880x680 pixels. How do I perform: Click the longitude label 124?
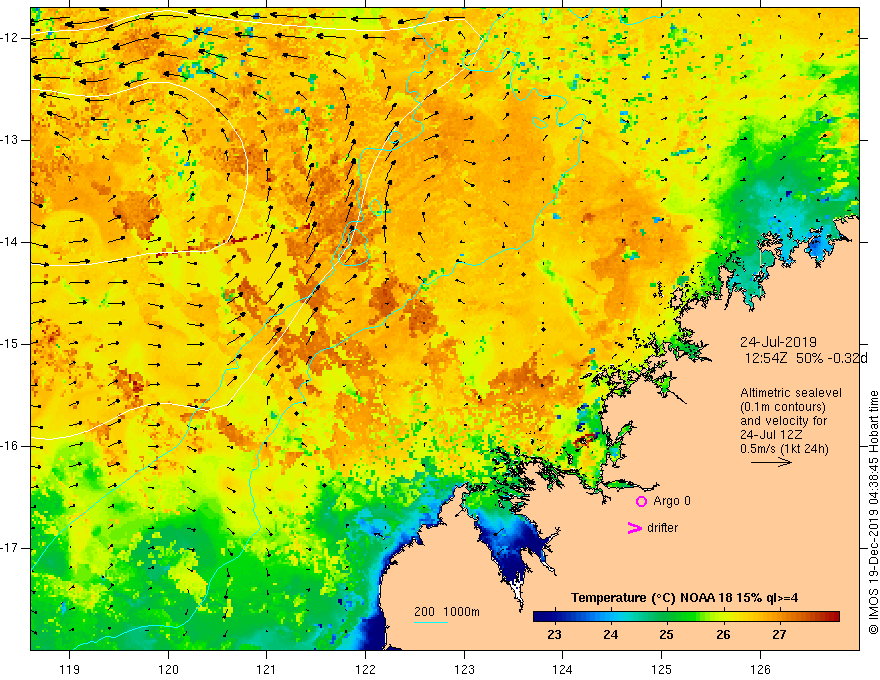click(x=562, y=669)
